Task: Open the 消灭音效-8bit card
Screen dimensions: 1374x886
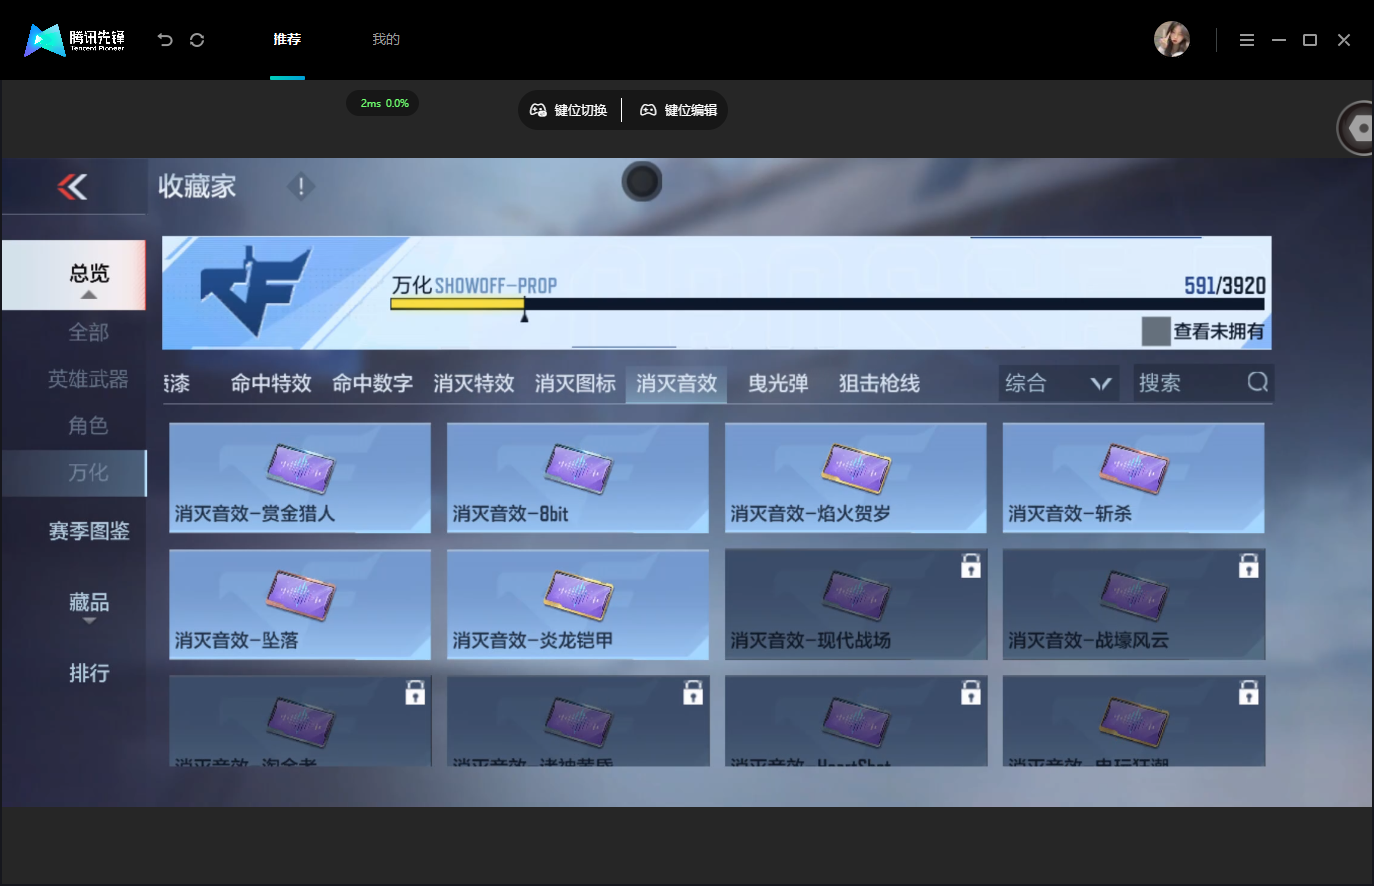Action: click(x=578, y=478)
